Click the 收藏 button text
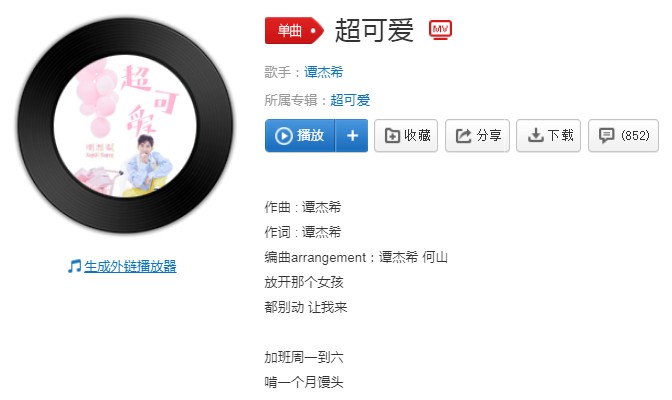This screenshot has width=672, height=400. 417,136
